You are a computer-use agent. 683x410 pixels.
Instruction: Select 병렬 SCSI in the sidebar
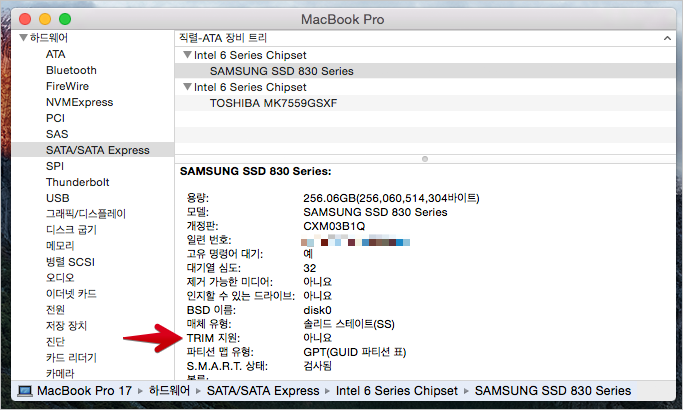pos(70,262)
